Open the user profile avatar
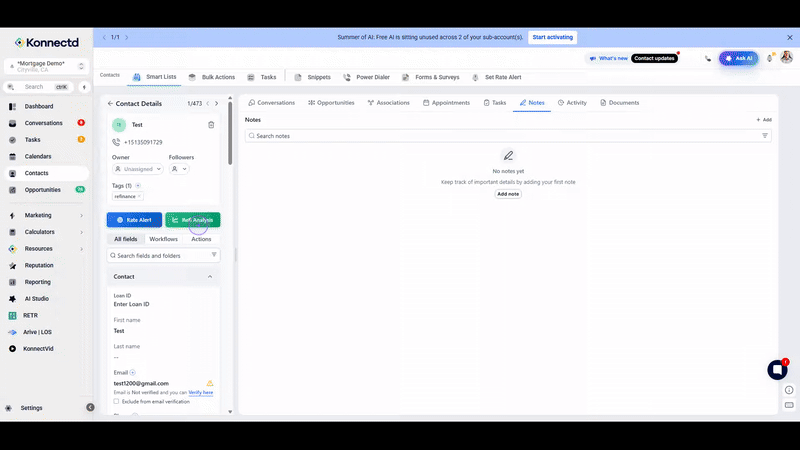 (786, 57)
